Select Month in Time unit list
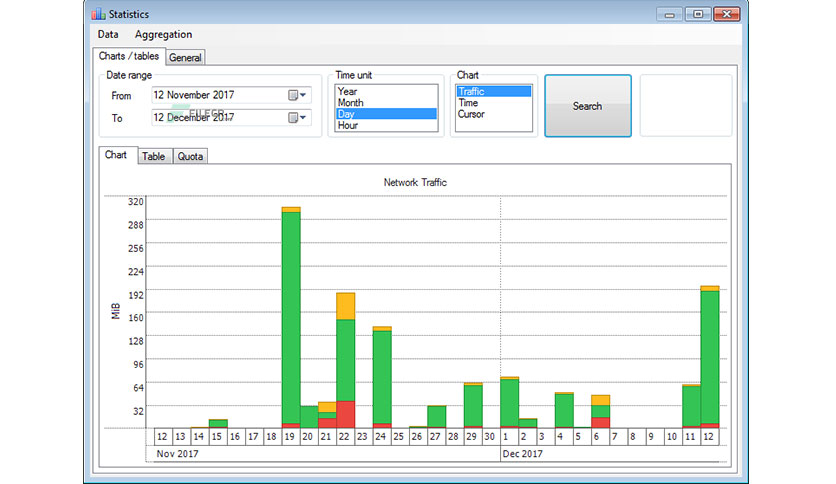 pos(386,102)
